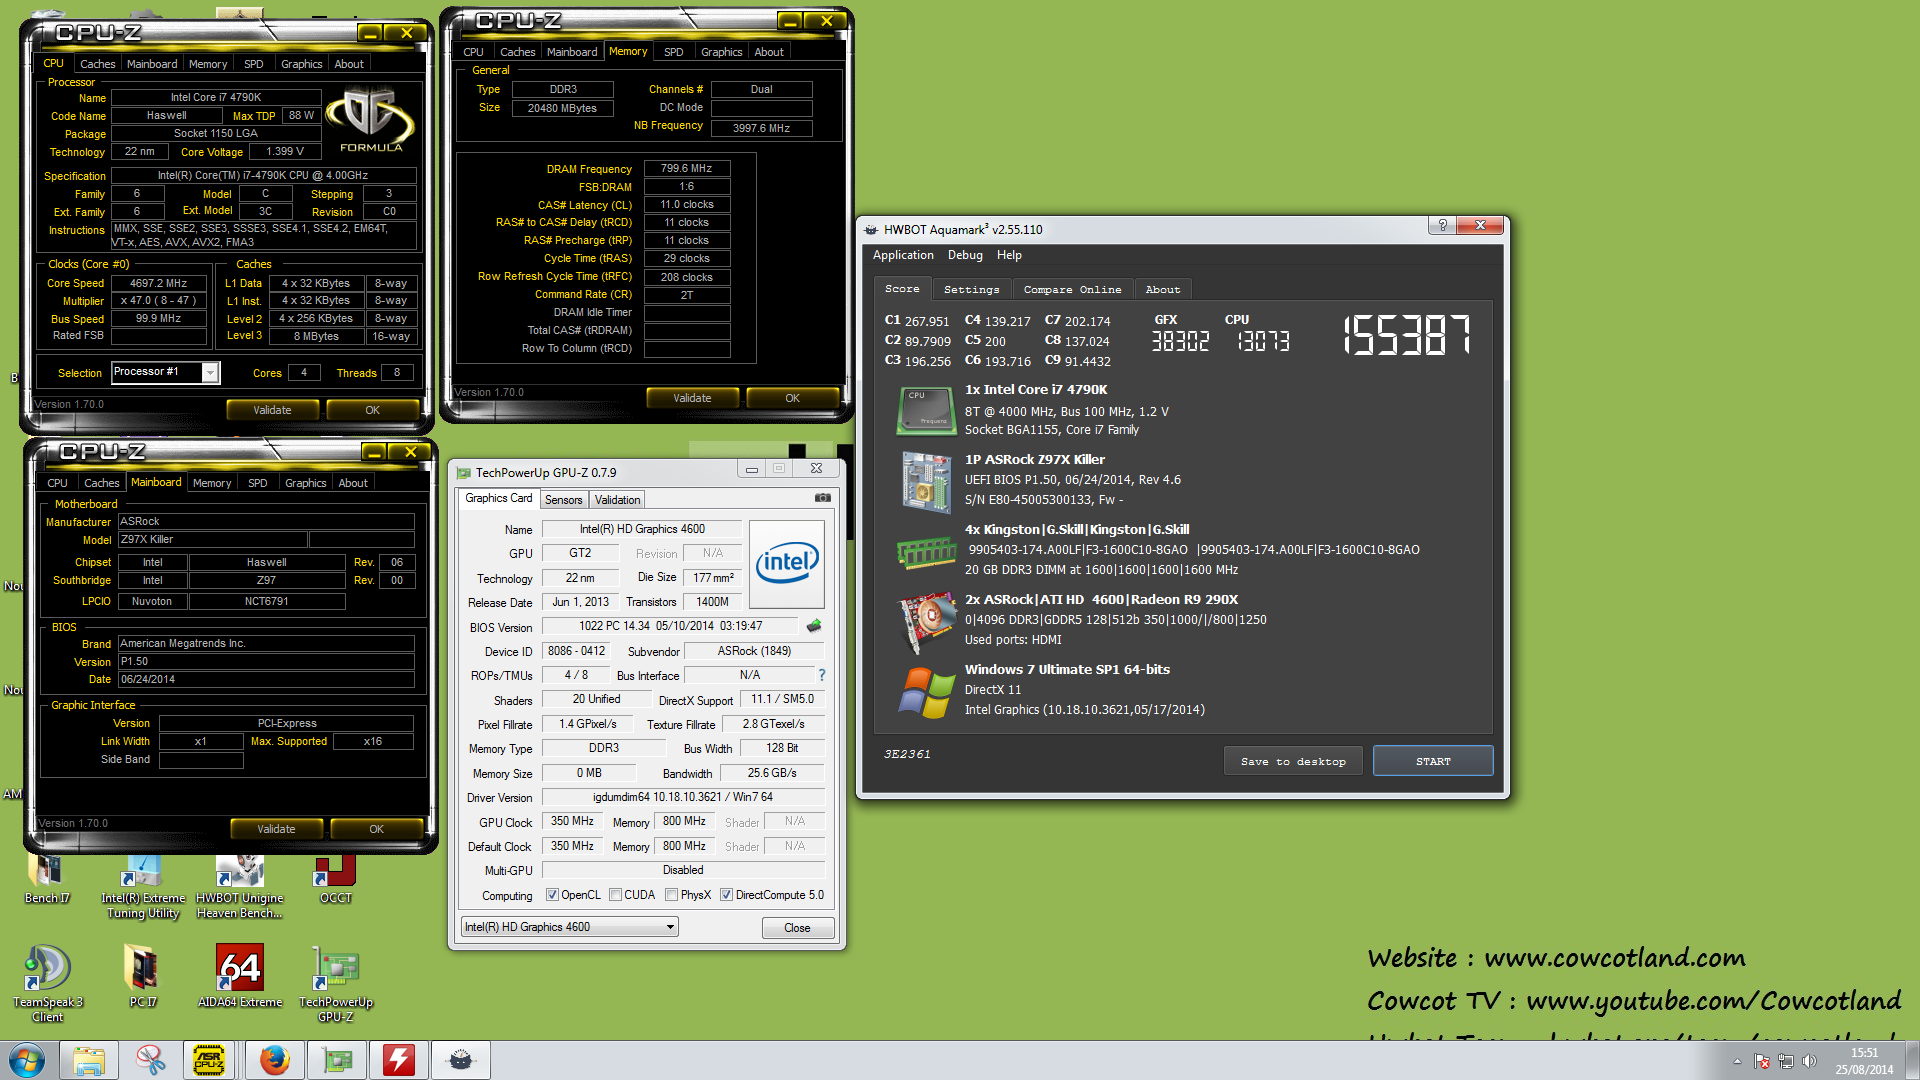Click the GPU-Z BIOS save chip icon

click(814, 626)
